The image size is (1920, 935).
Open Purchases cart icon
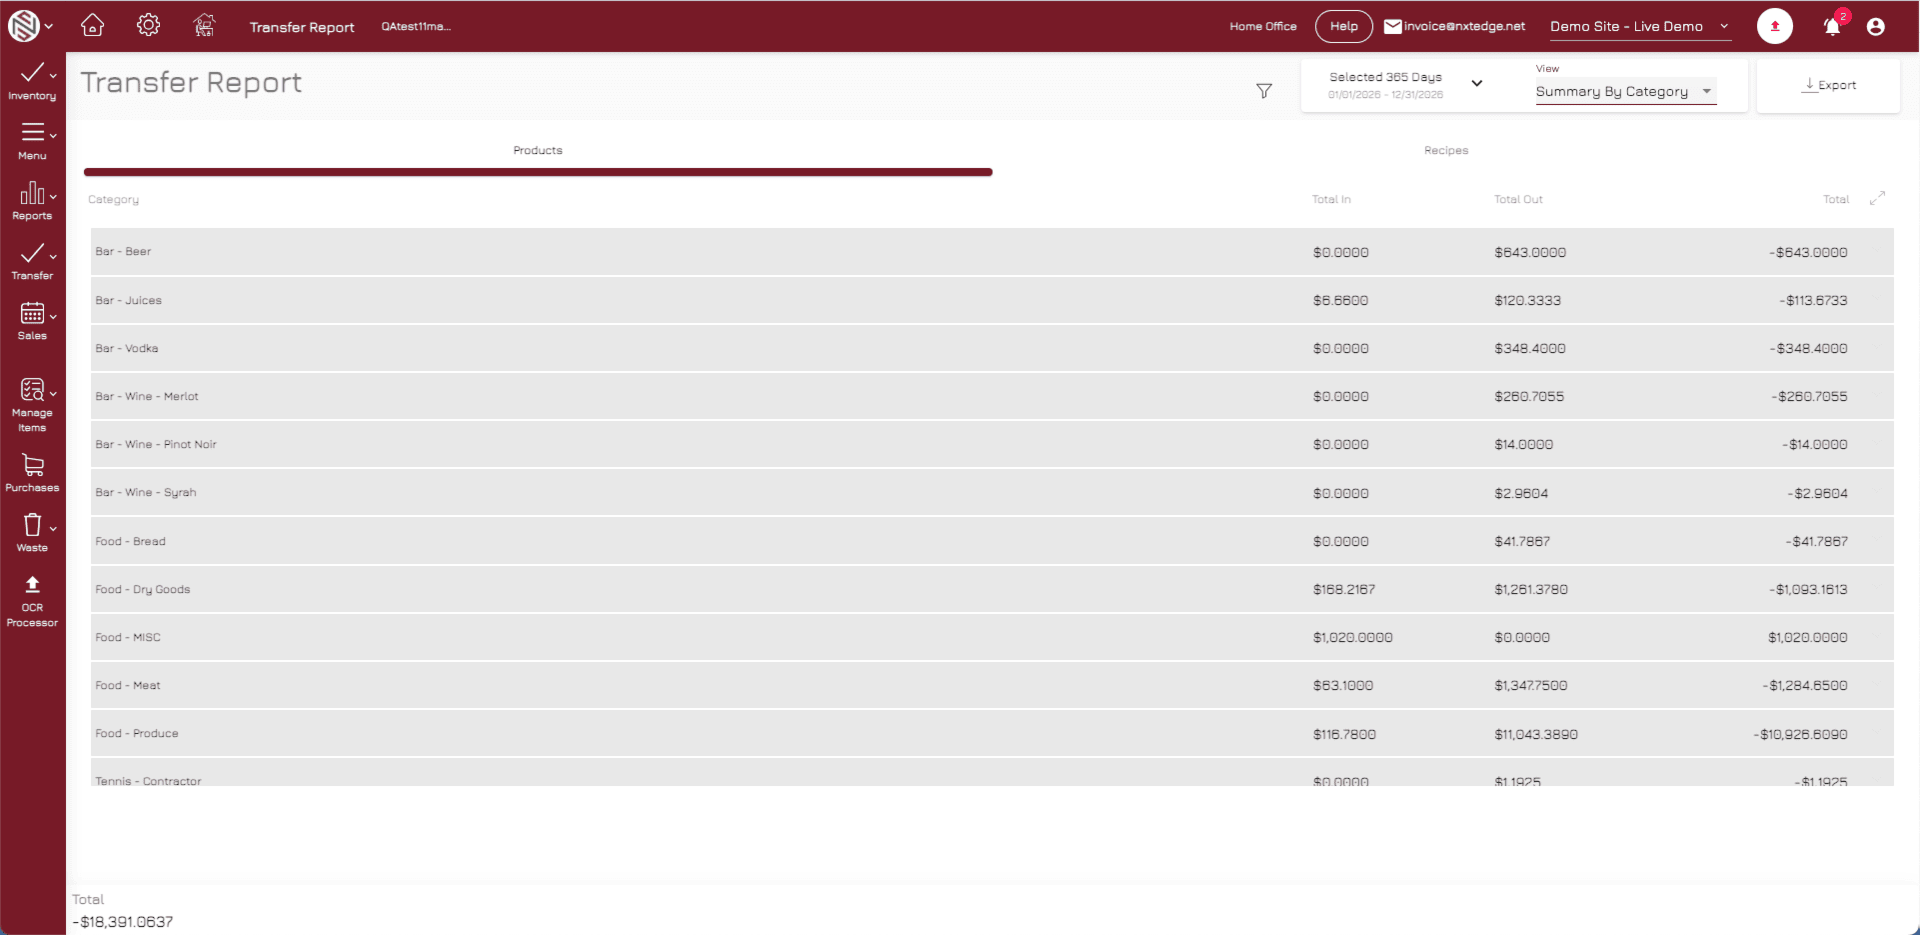click(32, 465)
